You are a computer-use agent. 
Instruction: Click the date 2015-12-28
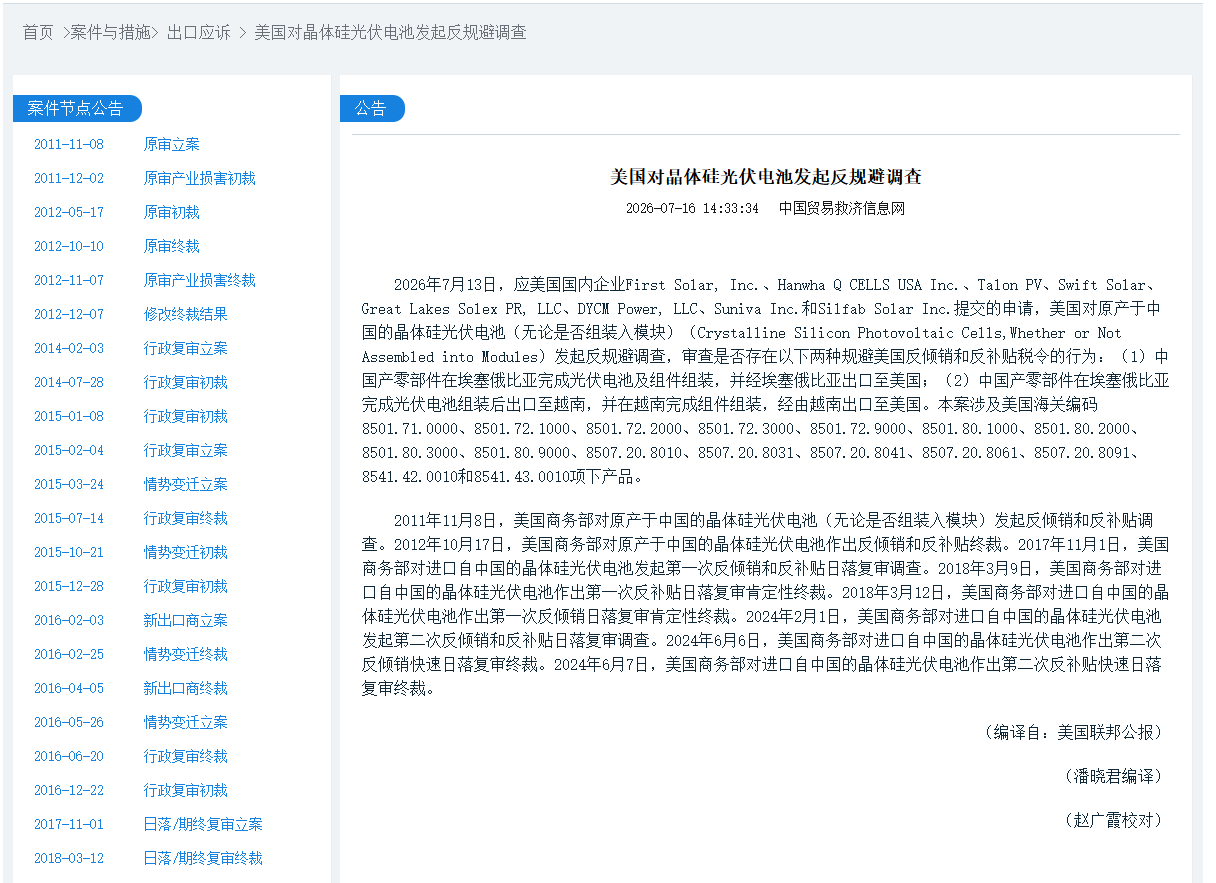point(69,586)
